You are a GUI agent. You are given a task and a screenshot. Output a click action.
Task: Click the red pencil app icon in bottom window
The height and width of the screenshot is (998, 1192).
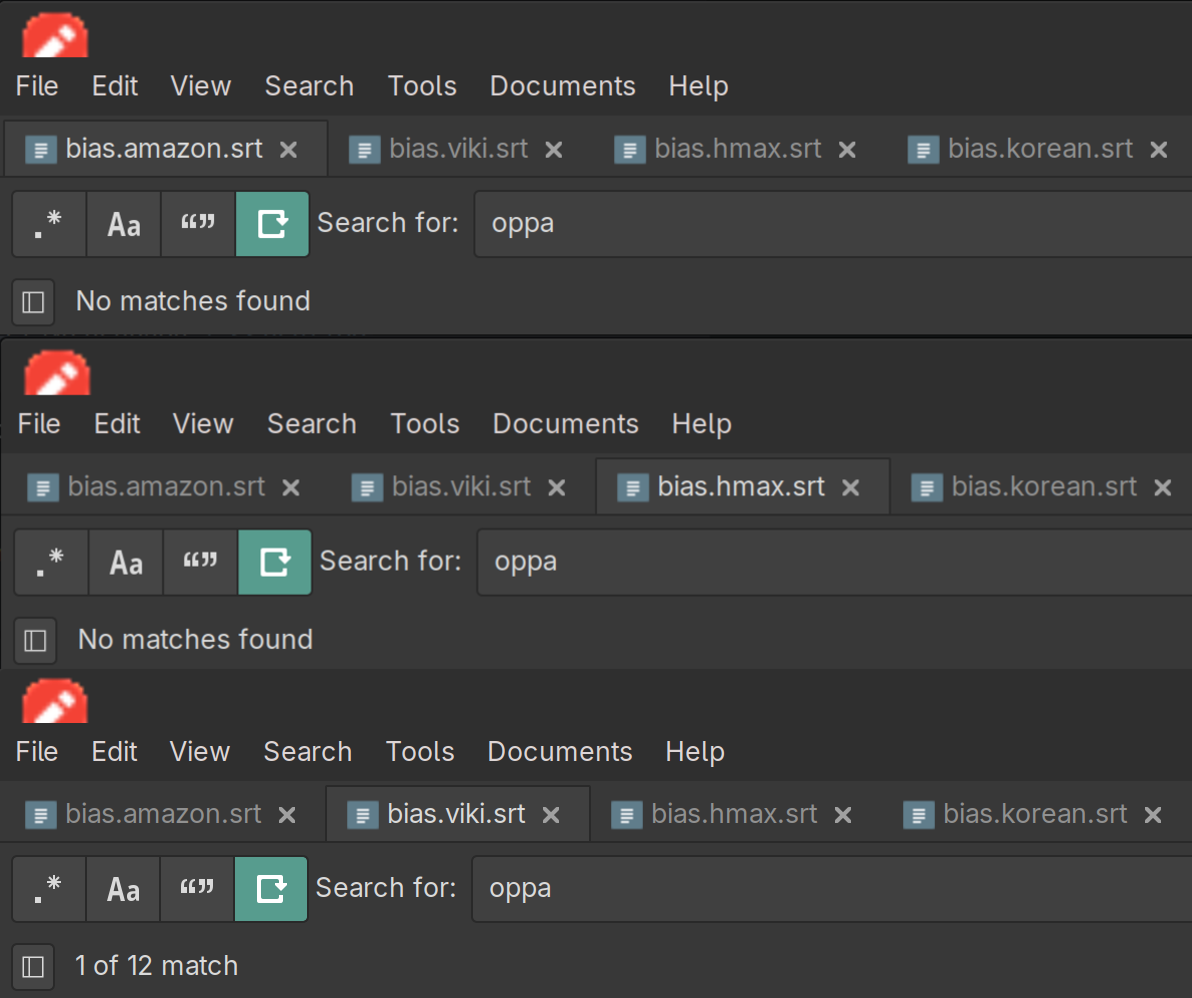(x=55, y=701)
